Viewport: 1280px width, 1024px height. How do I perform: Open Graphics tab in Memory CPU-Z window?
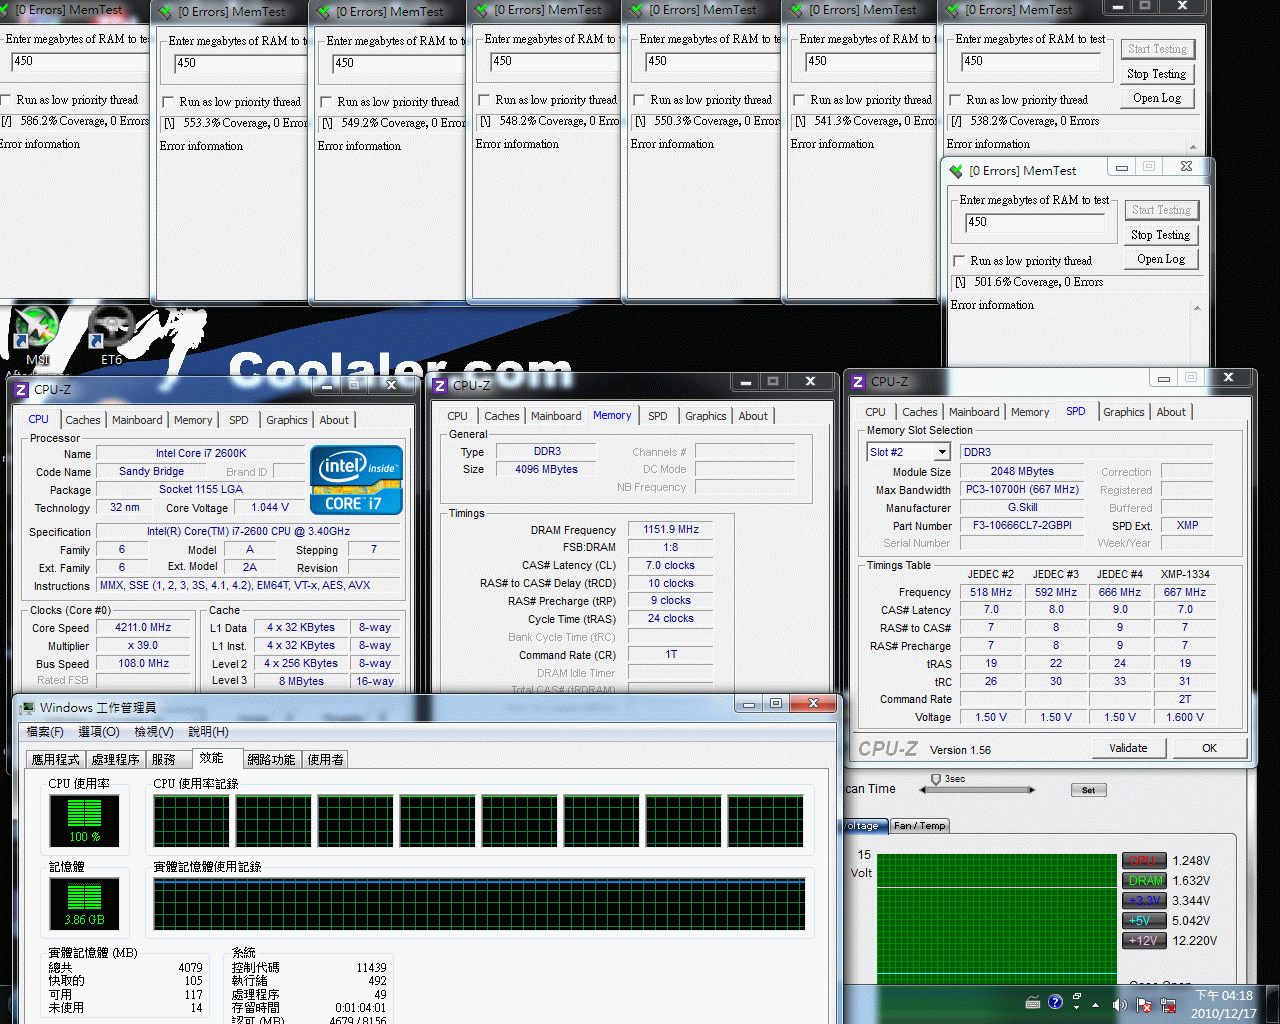[706, 416]
